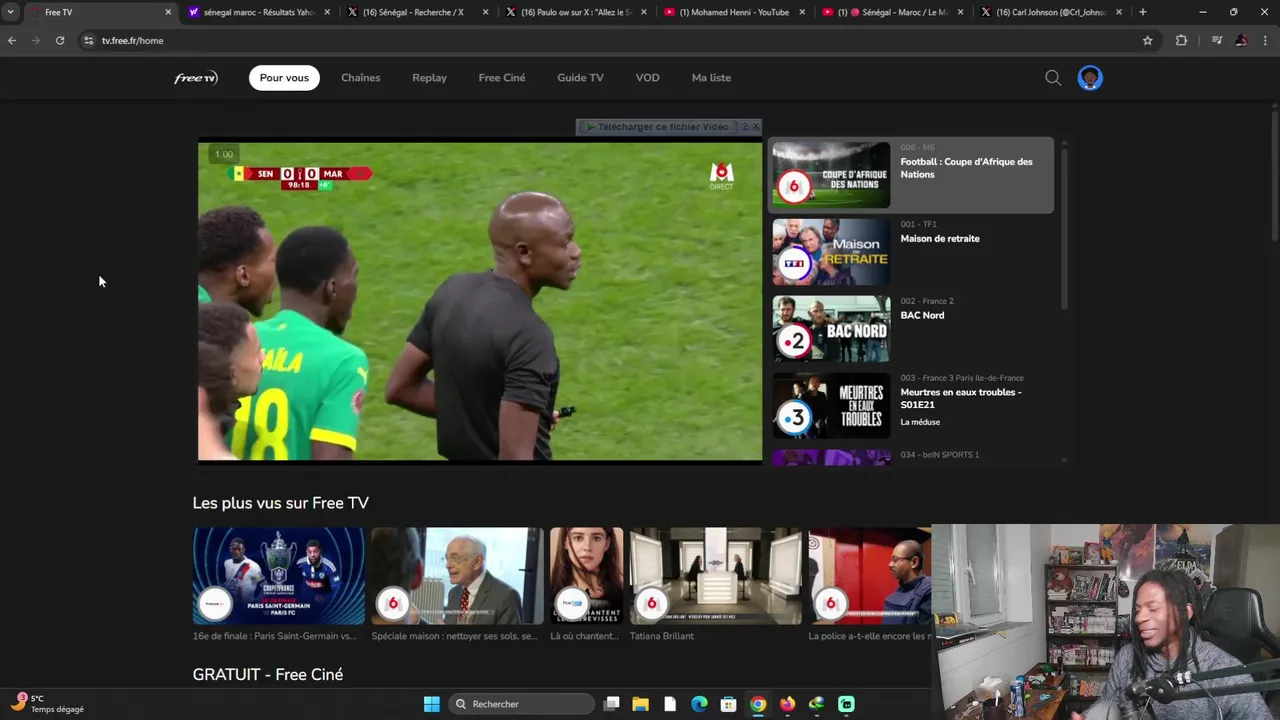
Task: Click the 'GRATUIT - Free Ciné' heading
Action: 267,675
